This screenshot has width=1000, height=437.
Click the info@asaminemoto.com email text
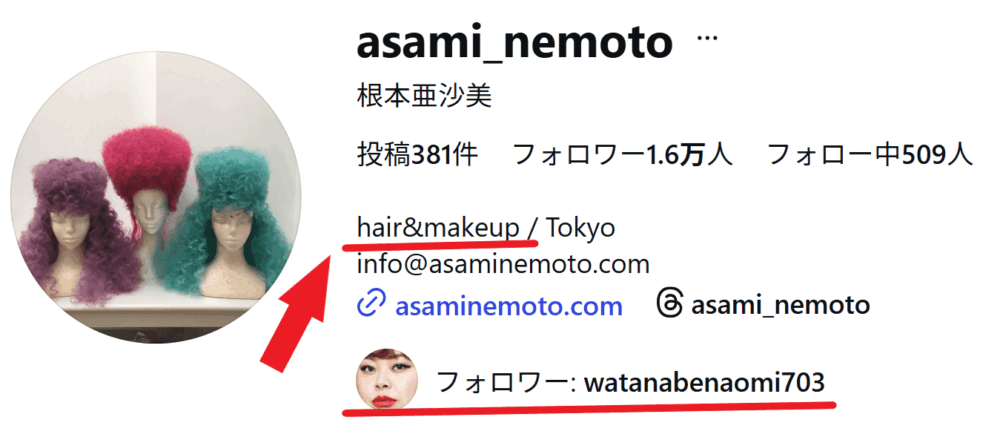click(503, 263)
